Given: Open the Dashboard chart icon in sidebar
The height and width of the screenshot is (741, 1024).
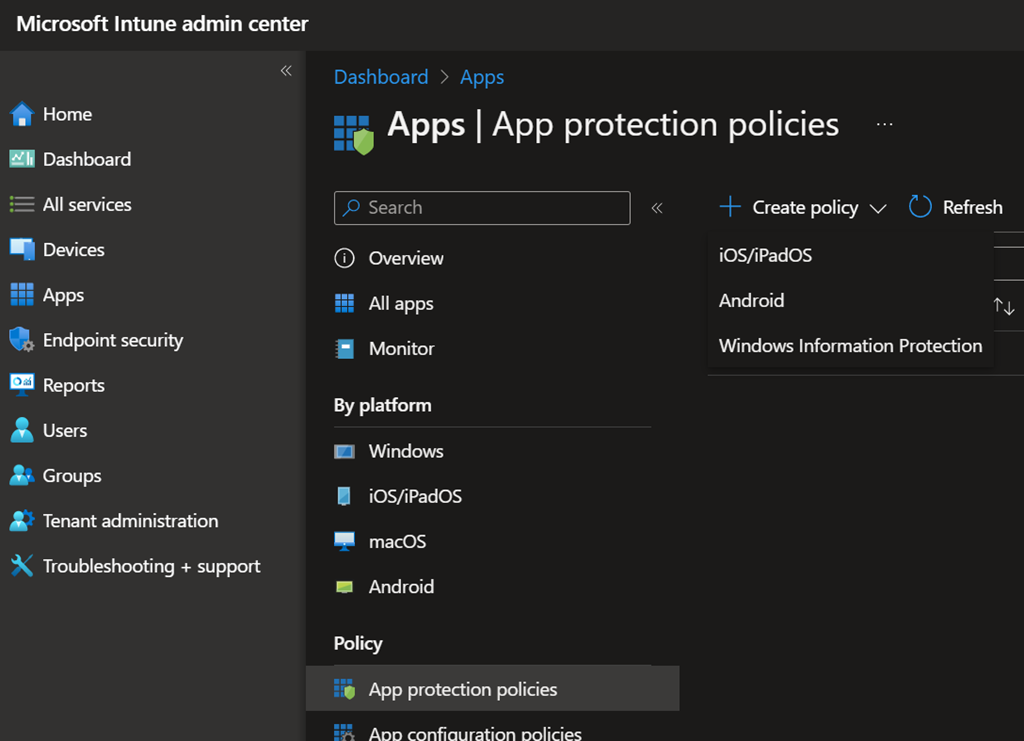Looking at the screenshot, I should pos(22,159).
